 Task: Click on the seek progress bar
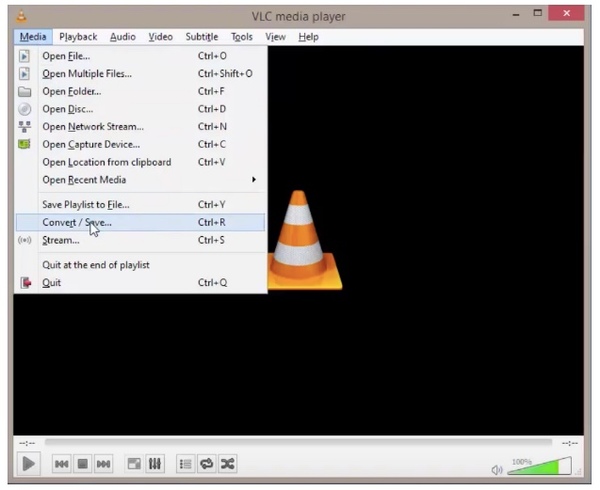tap(298, 443)
